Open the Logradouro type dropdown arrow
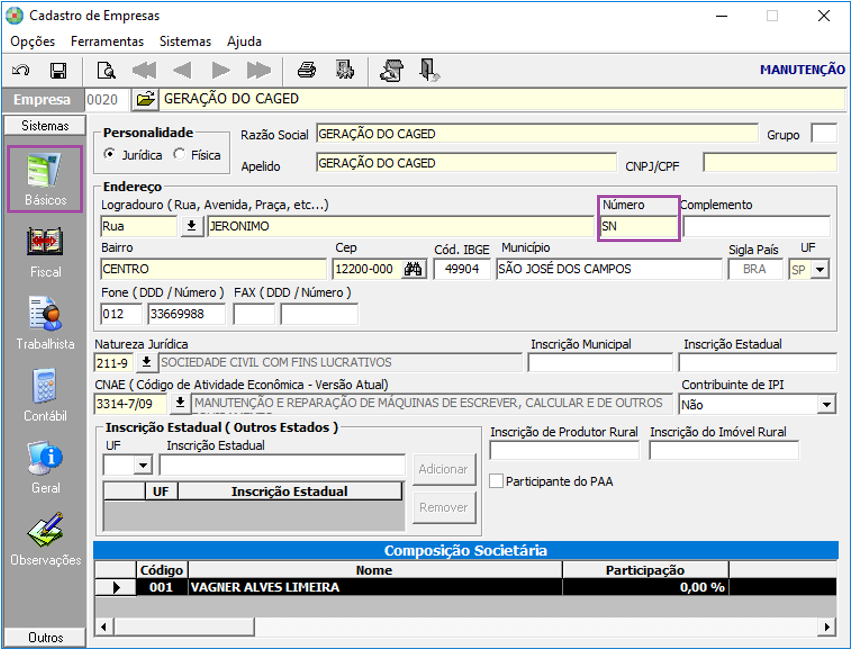851x651 pixels. [192, 226]
